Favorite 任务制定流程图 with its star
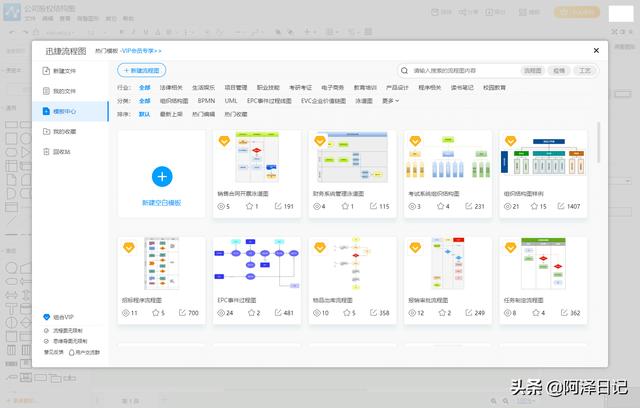 coord(536,313)
